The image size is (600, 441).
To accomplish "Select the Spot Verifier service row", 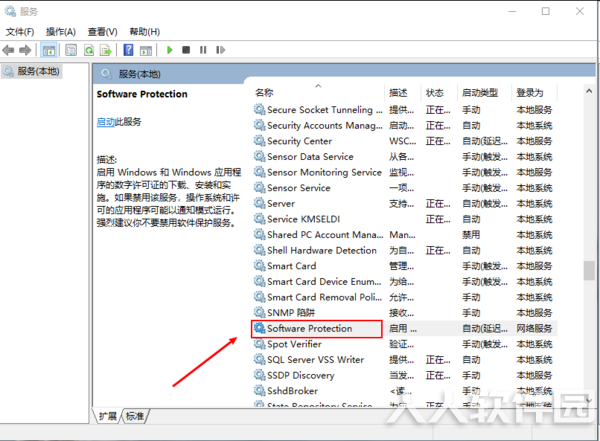I will tap(404, 344).
